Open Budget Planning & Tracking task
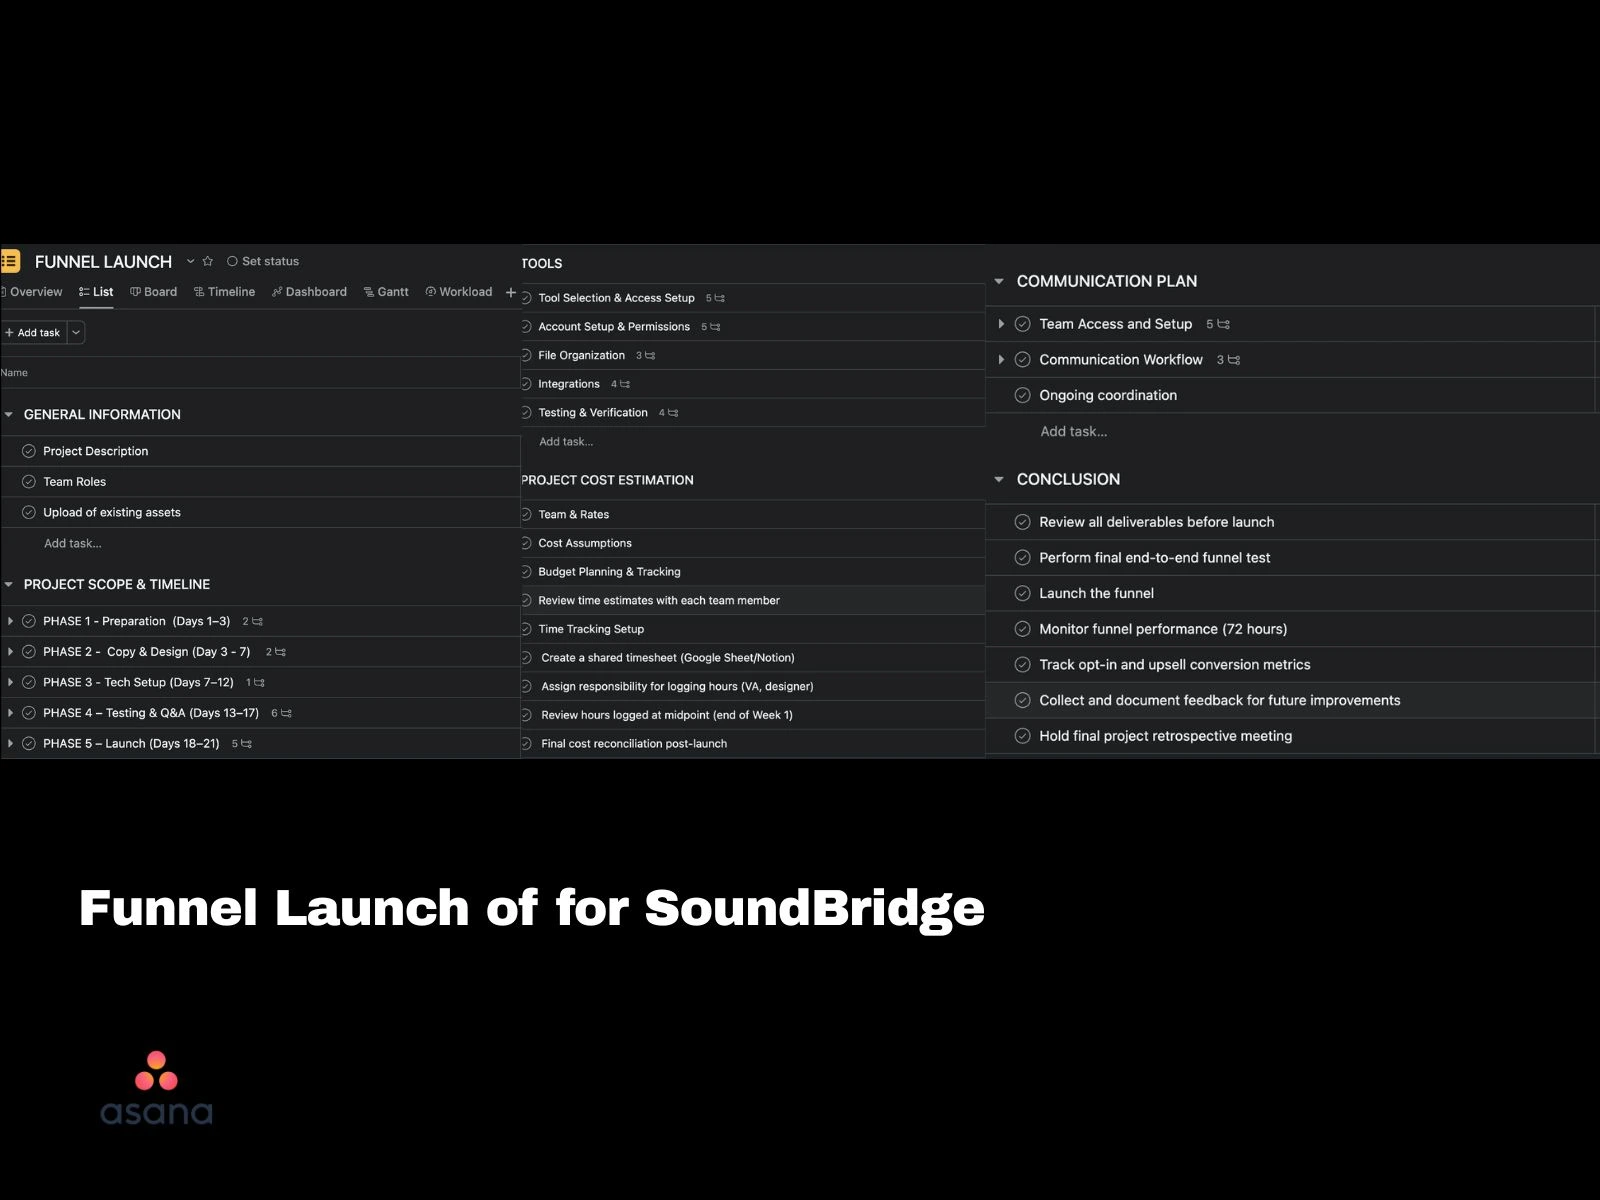 click(x=609, y=572)
